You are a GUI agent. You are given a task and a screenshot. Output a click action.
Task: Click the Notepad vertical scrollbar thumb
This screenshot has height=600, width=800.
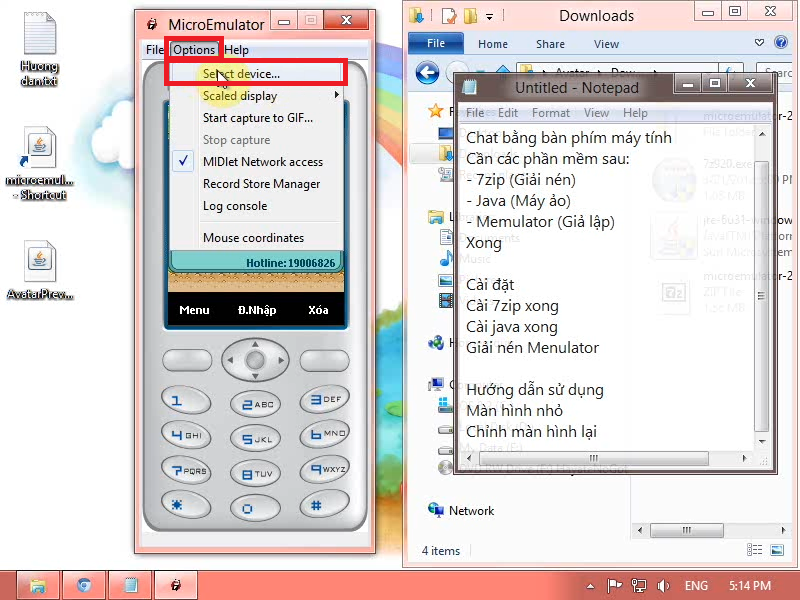pyautogui.click(x=761, y=295)
